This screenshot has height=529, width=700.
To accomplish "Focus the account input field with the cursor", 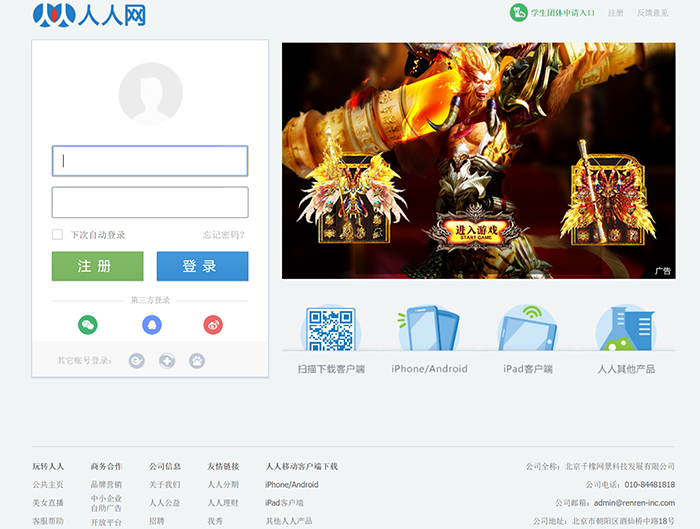I will click(150, 161).
